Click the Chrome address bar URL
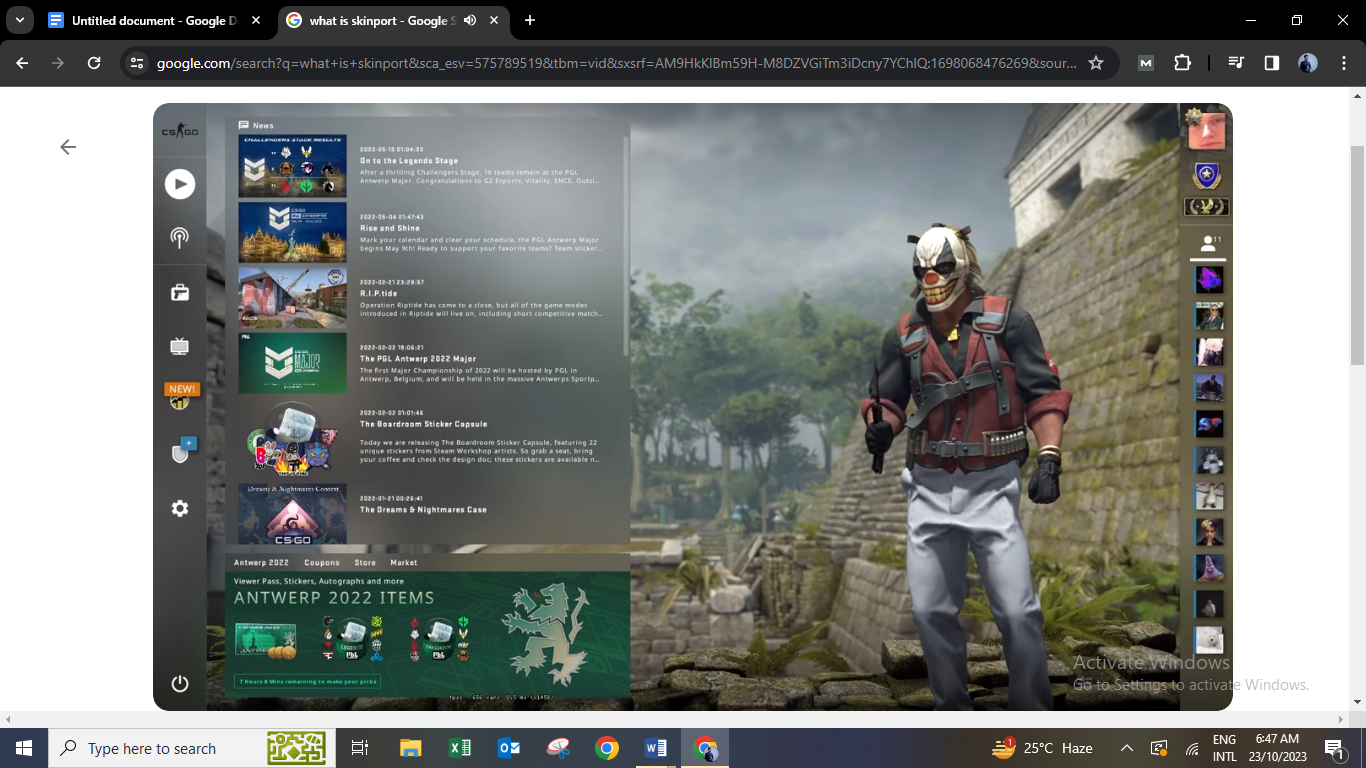 pos(616,63)
